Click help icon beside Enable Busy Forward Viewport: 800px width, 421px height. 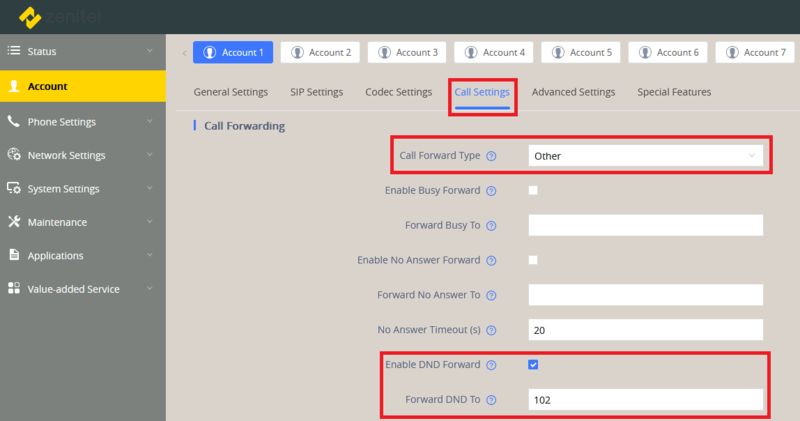pyautogui.click(x=491, y=191)
